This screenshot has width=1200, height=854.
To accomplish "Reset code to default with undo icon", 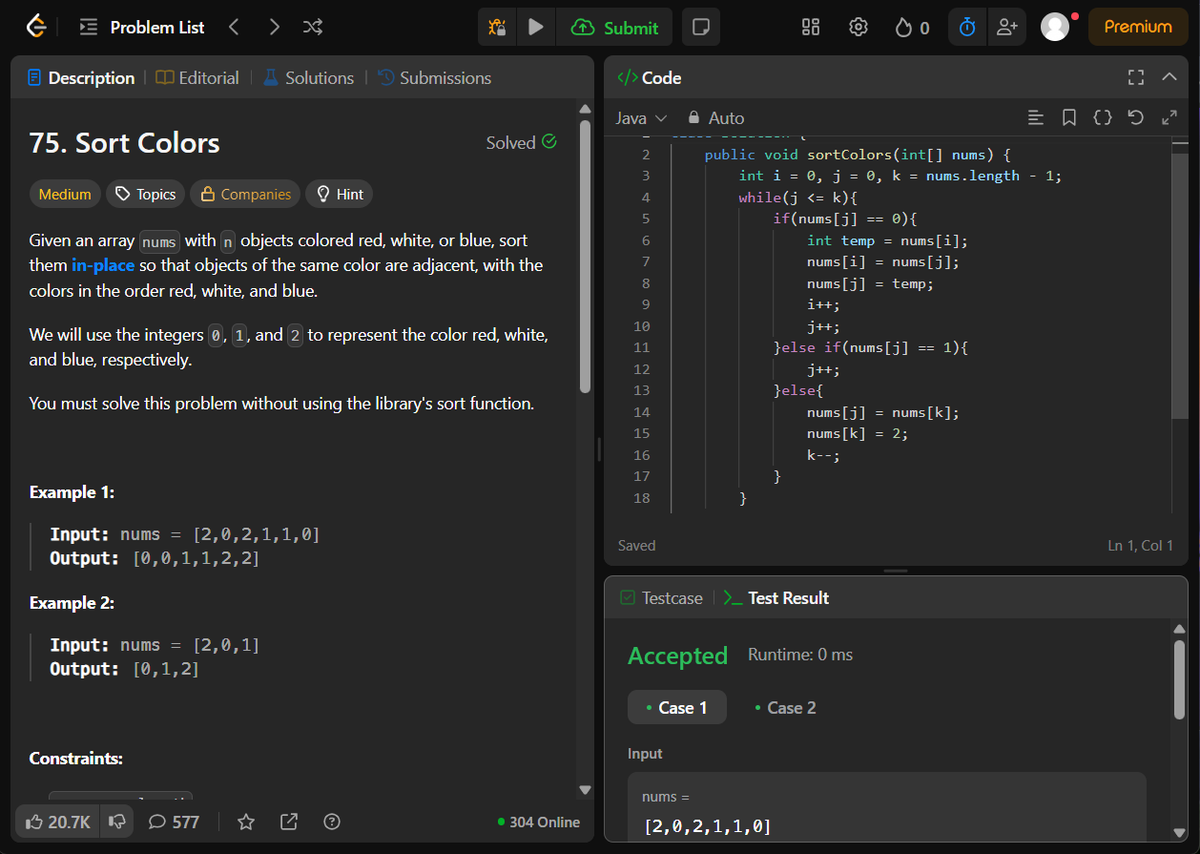I will click(x=1135, y=118).
